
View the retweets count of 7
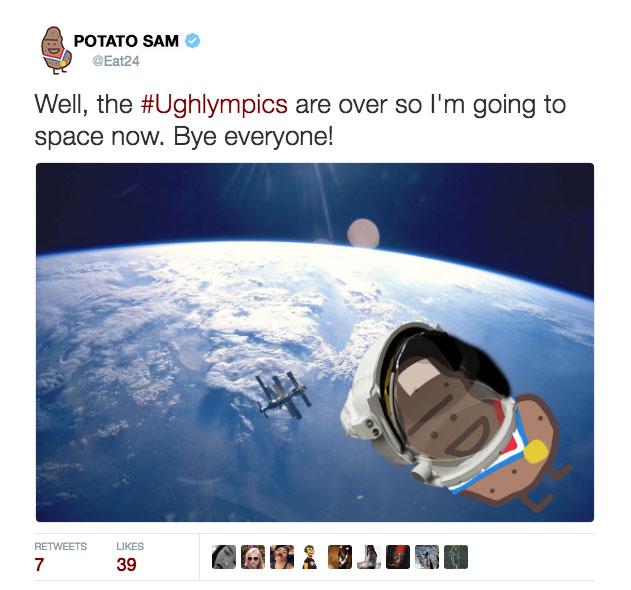39,564
